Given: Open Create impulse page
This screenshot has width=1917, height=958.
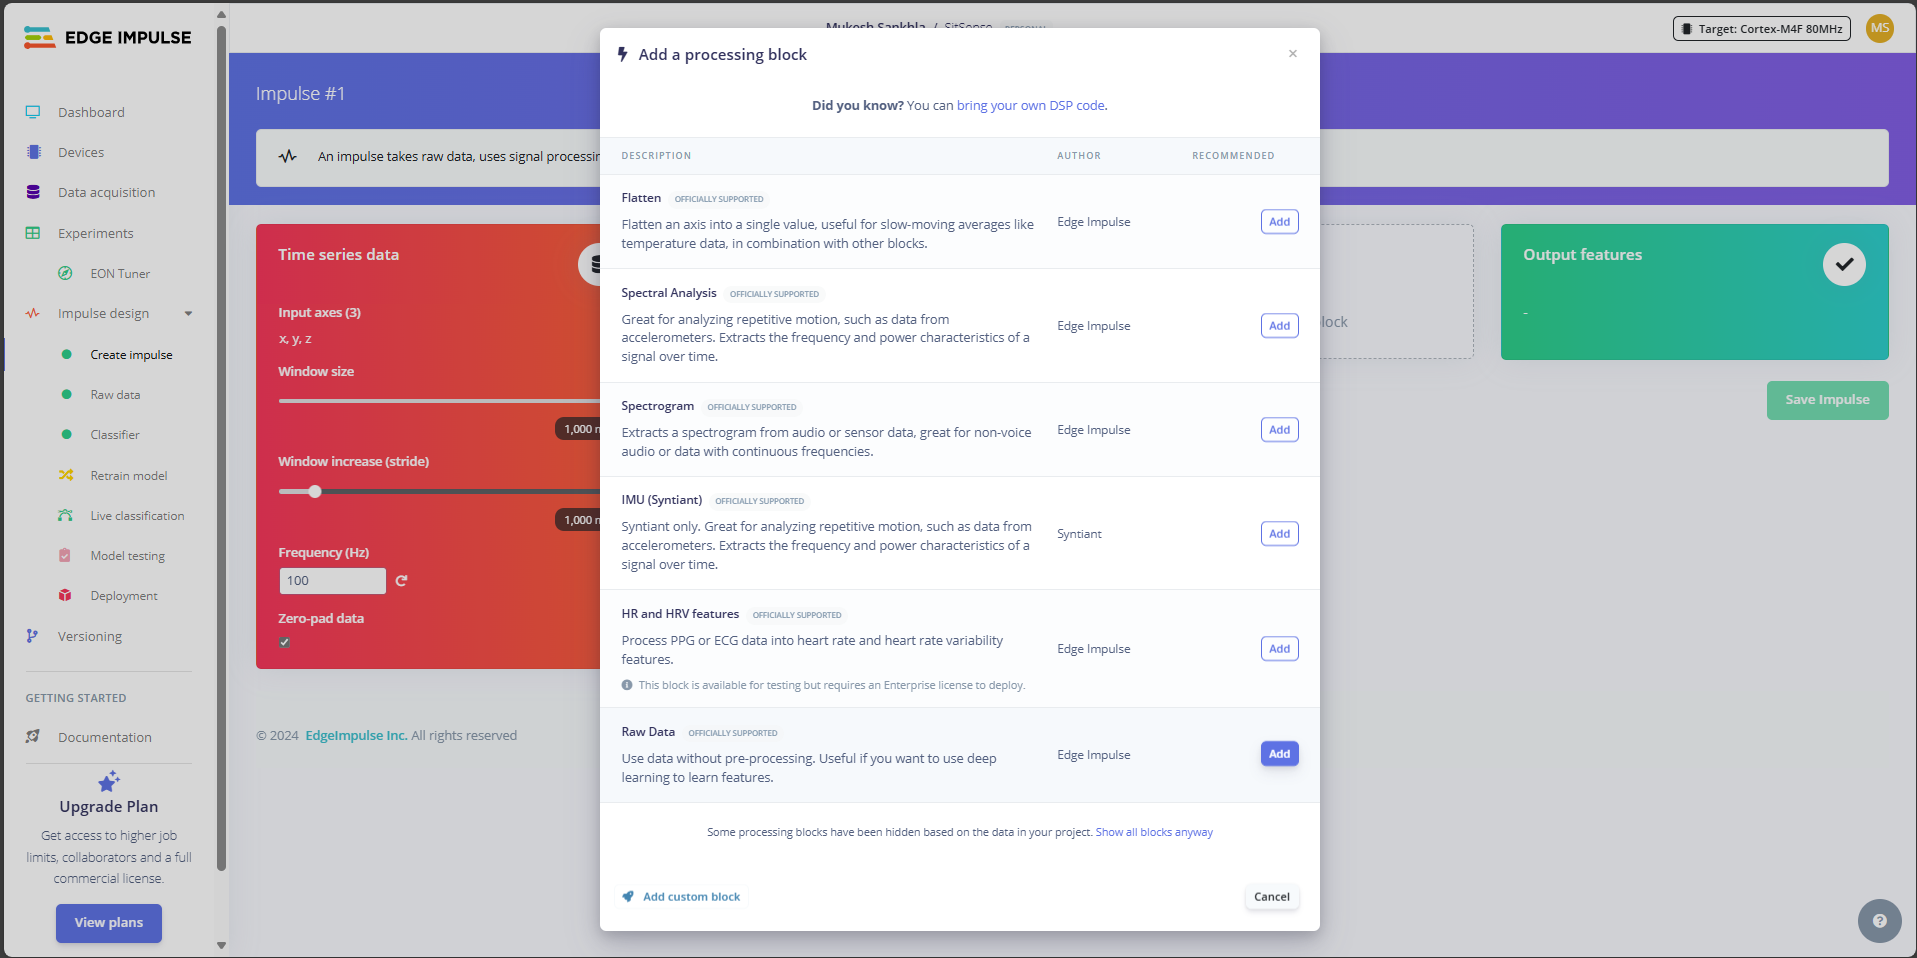Looking at the screenshot, I should [131, 355].
